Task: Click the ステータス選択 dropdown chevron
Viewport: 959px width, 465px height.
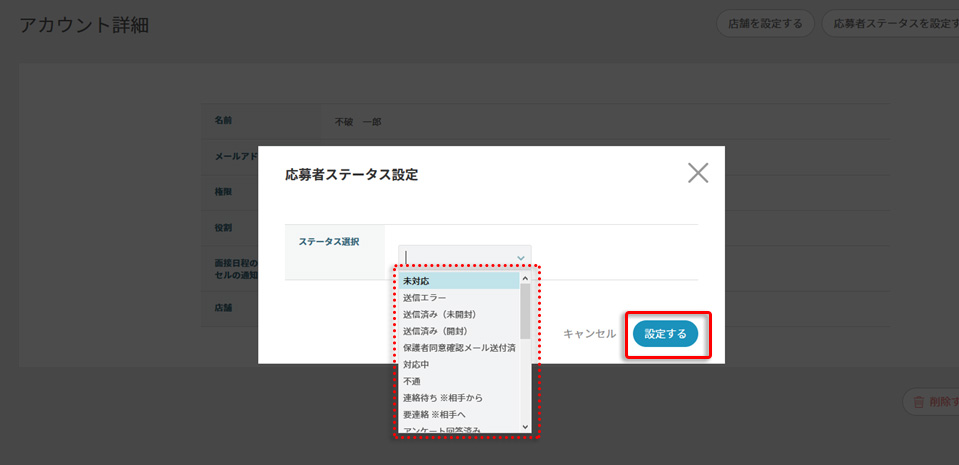Action: [520, 257]
